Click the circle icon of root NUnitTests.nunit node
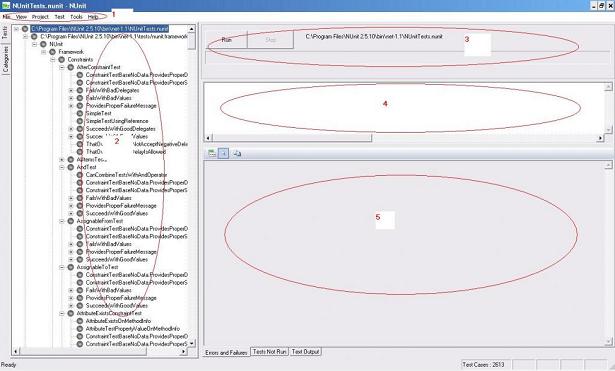Screen dimensions: 615x371 (25, 29)
